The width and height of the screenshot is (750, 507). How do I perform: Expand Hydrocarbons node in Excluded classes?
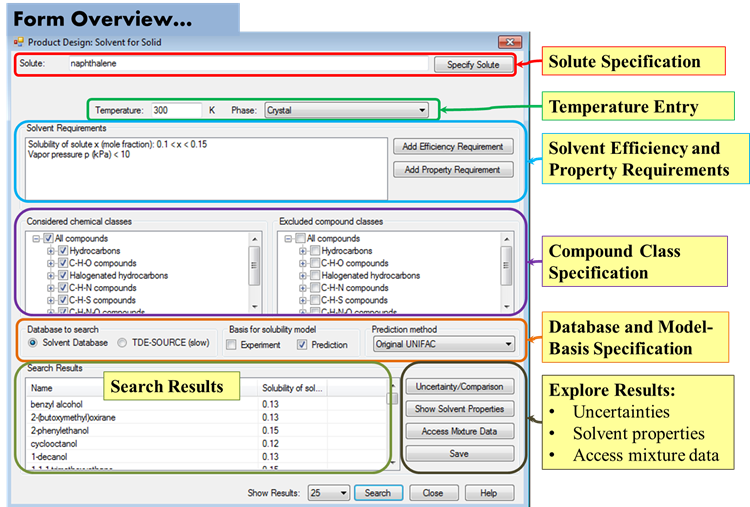(302, 251)
